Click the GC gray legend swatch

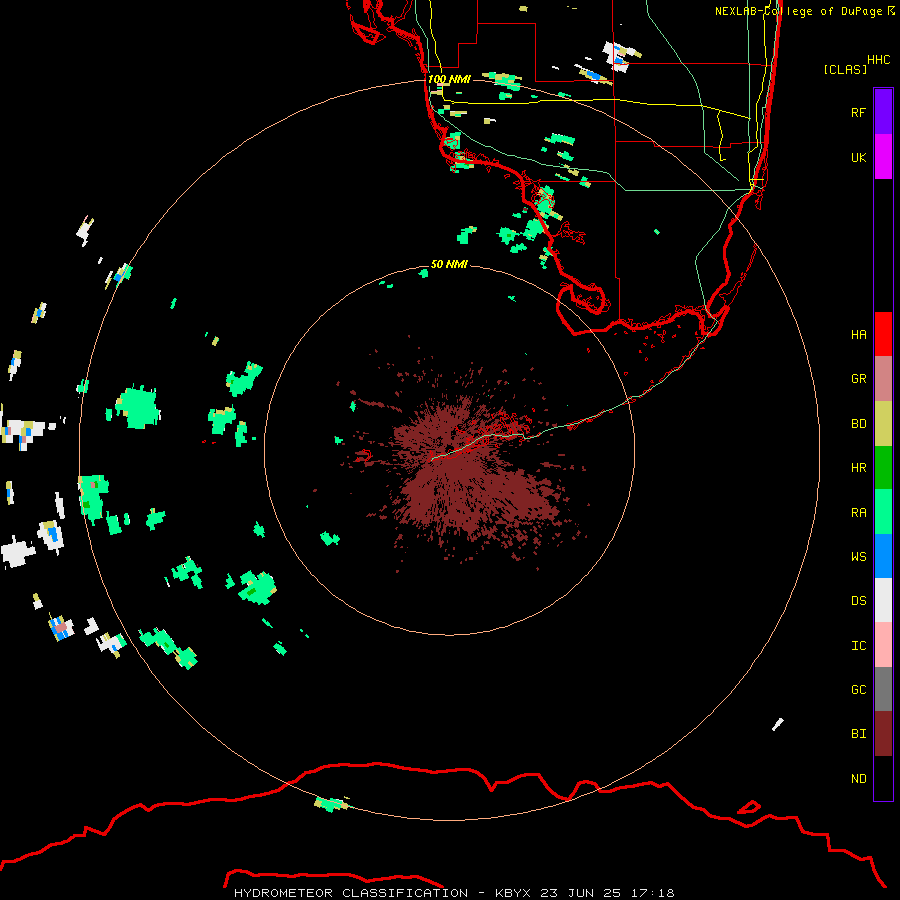tap(883, 689)
